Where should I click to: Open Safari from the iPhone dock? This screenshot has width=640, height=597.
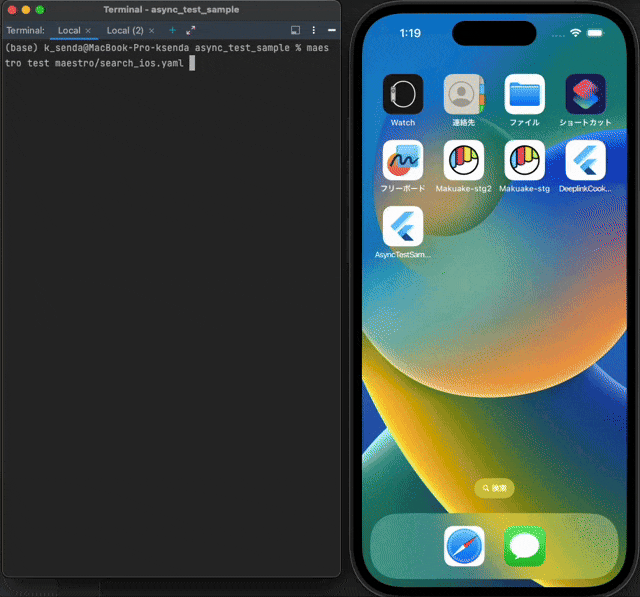[x=464, y=546]
